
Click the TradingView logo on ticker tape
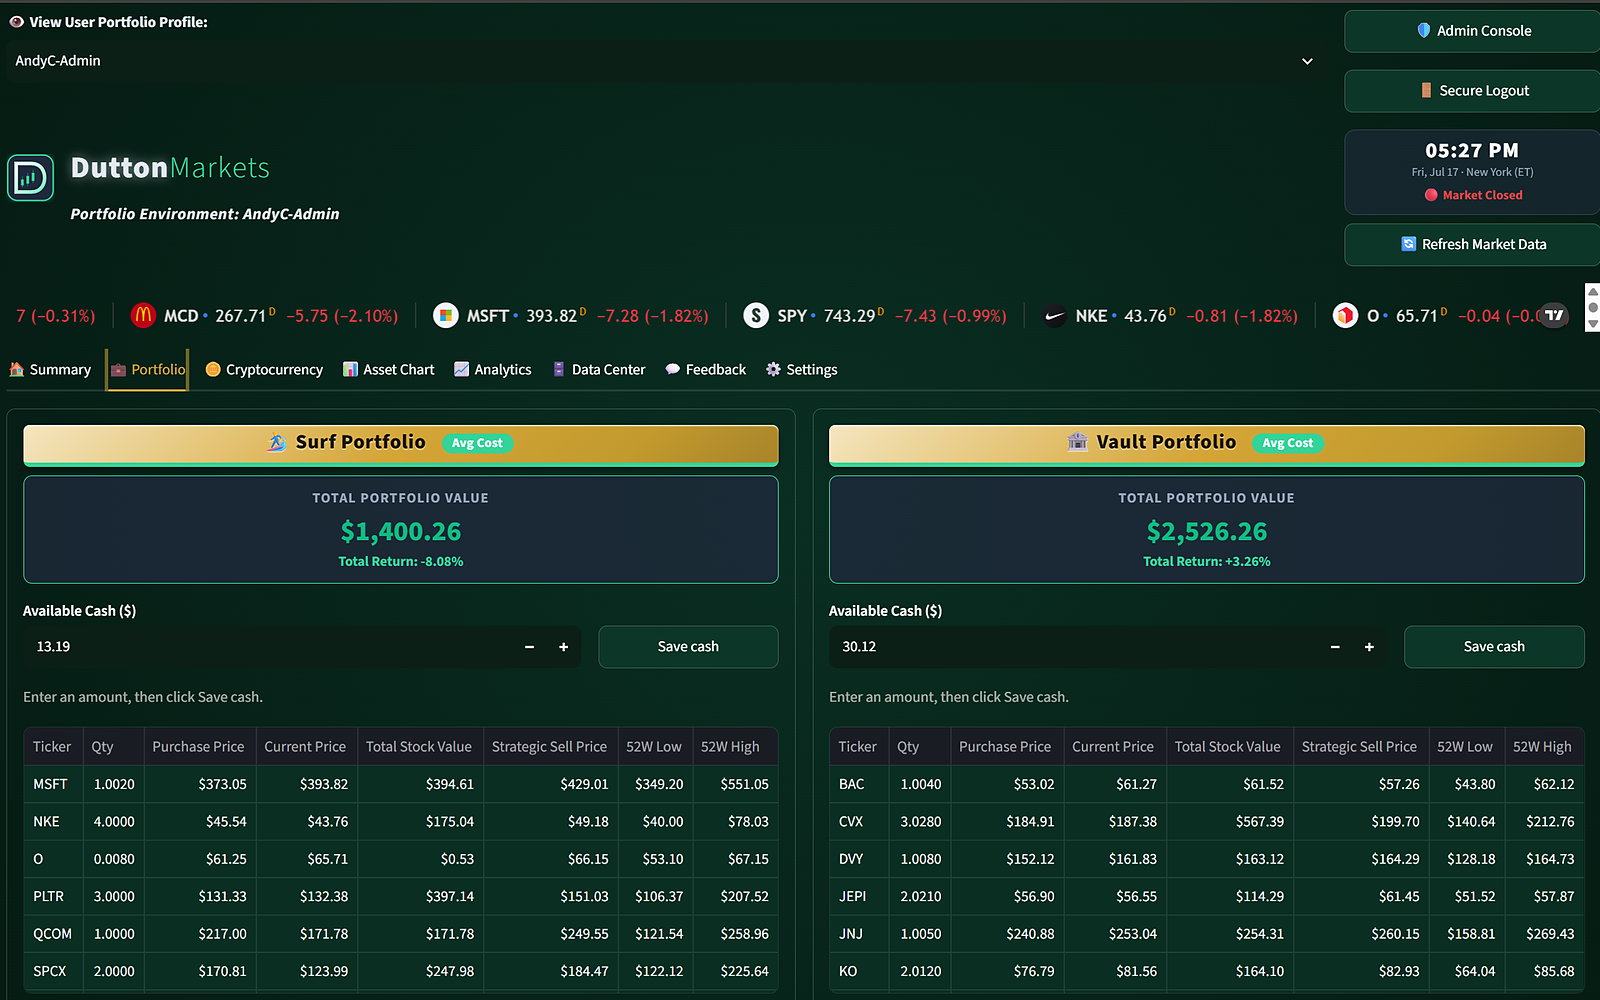(x=1554, y=315)
